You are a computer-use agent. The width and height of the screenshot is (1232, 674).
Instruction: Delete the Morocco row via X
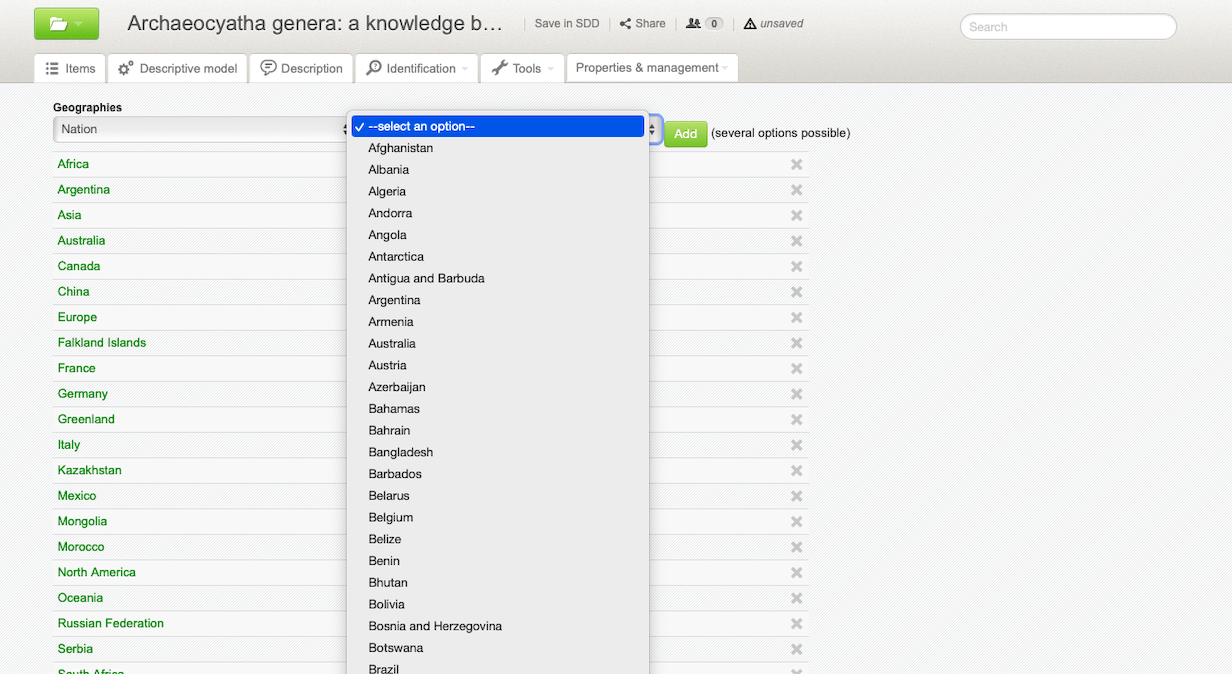pos(796,547)
